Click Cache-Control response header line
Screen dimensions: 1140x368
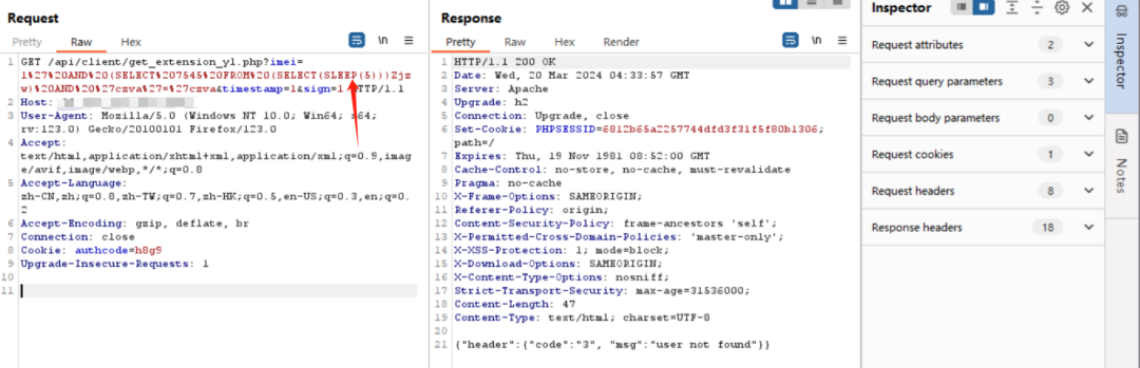point(622,169)
